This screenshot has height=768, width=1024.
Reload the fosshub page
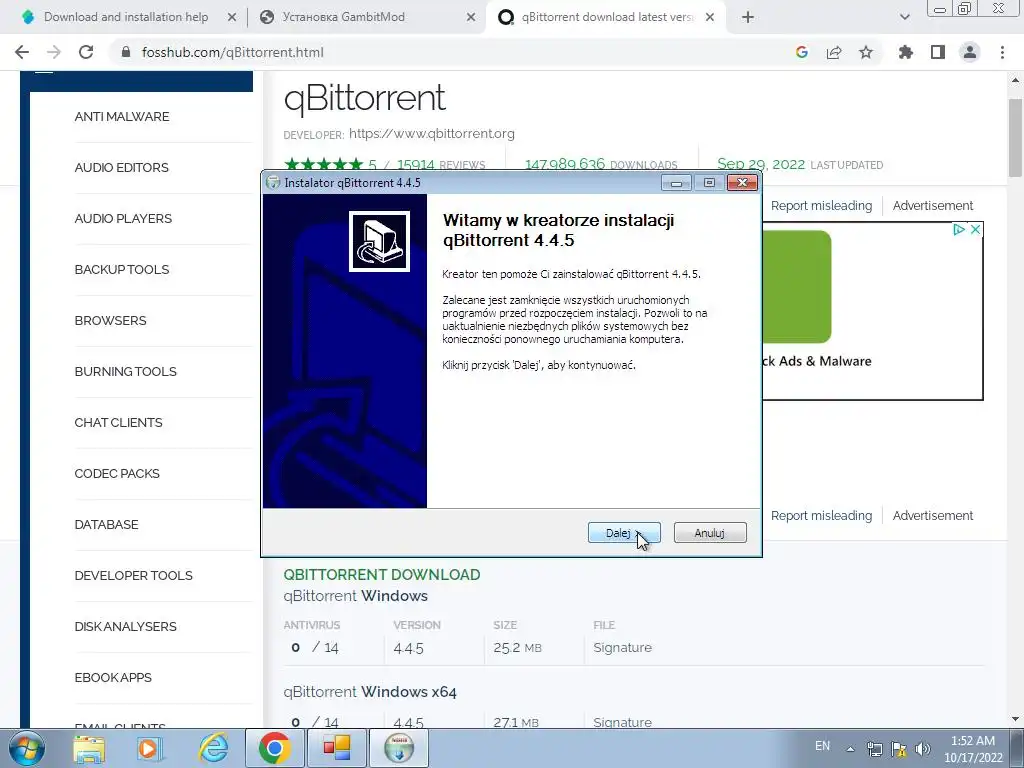[86, 52]
